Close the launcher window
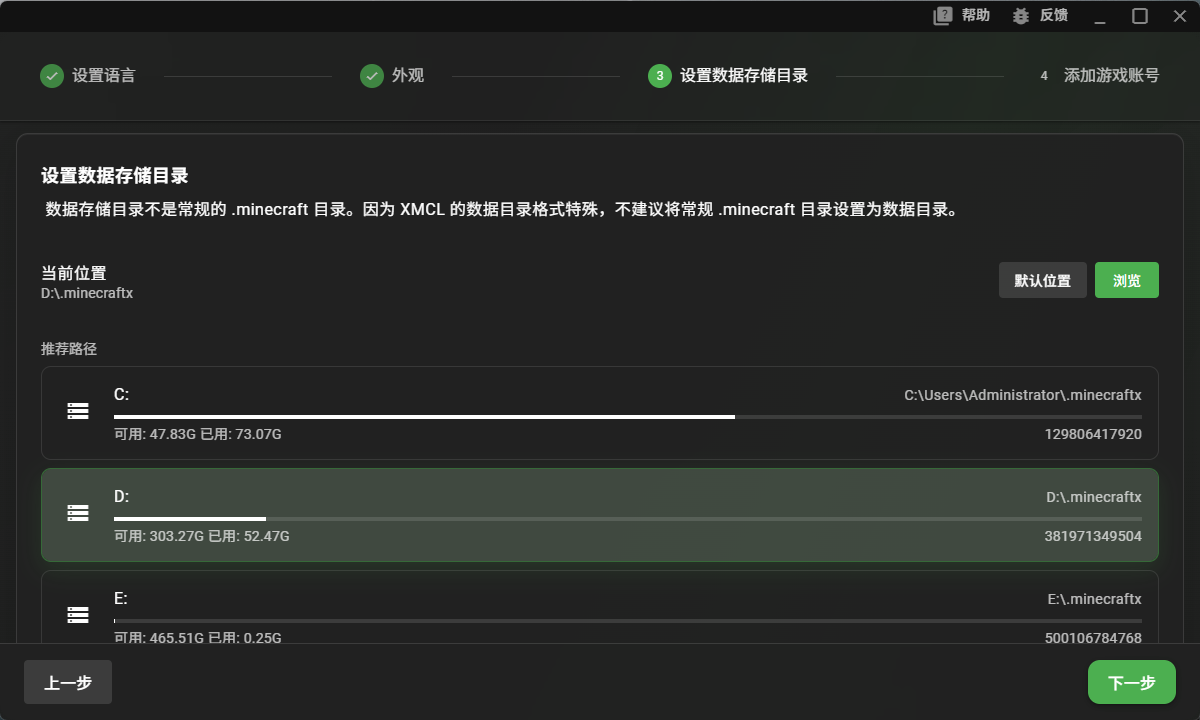Viewport: 1200px width, 720px height. point(1178,16)
